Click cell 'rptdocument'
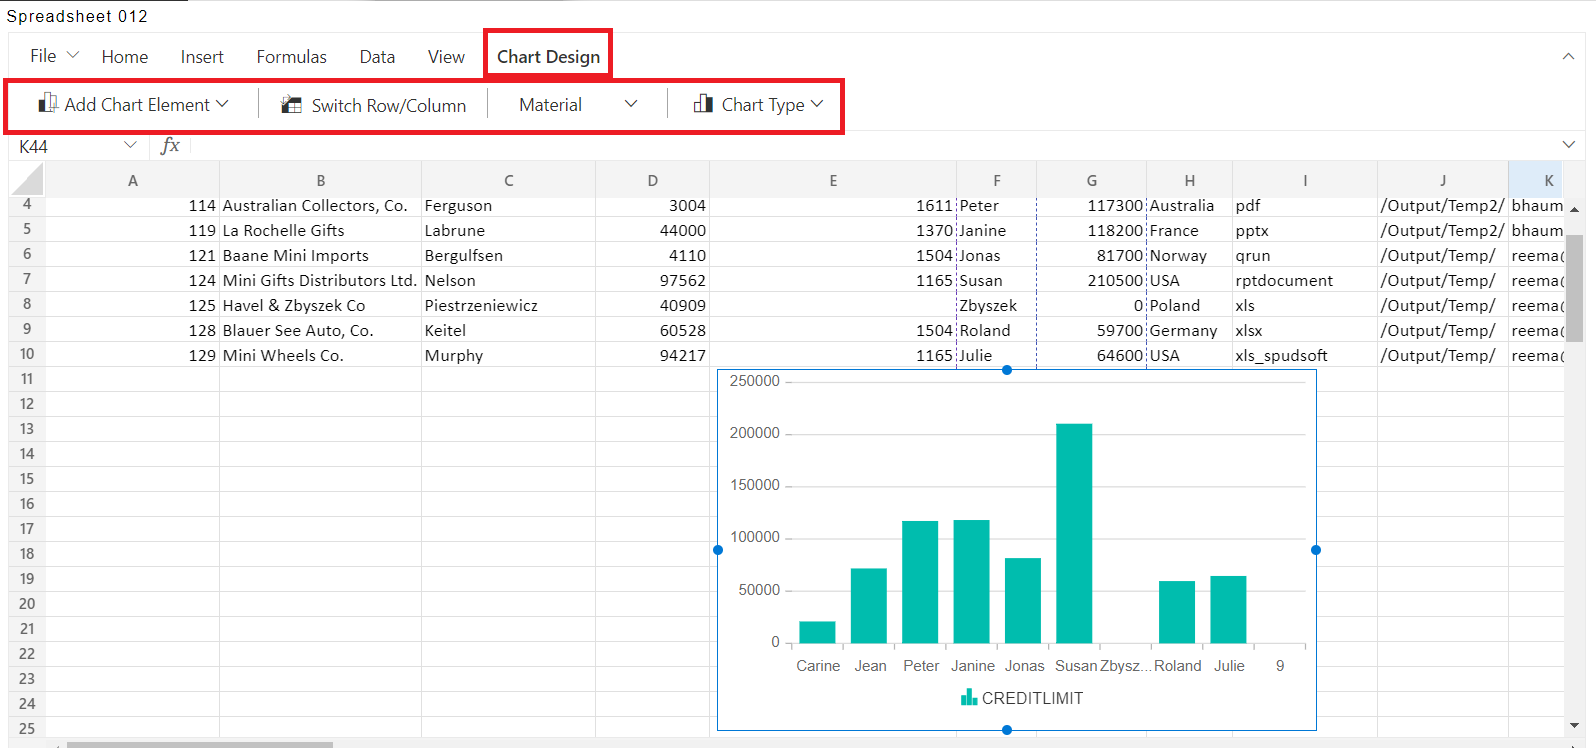Screen dimensions: 1596x748 click(1305, 280)
